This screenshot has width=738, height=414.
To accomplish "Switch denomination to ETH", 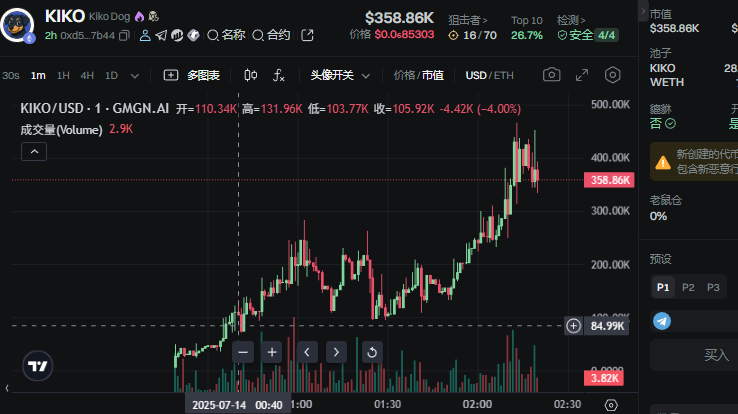I will point(504,75).
